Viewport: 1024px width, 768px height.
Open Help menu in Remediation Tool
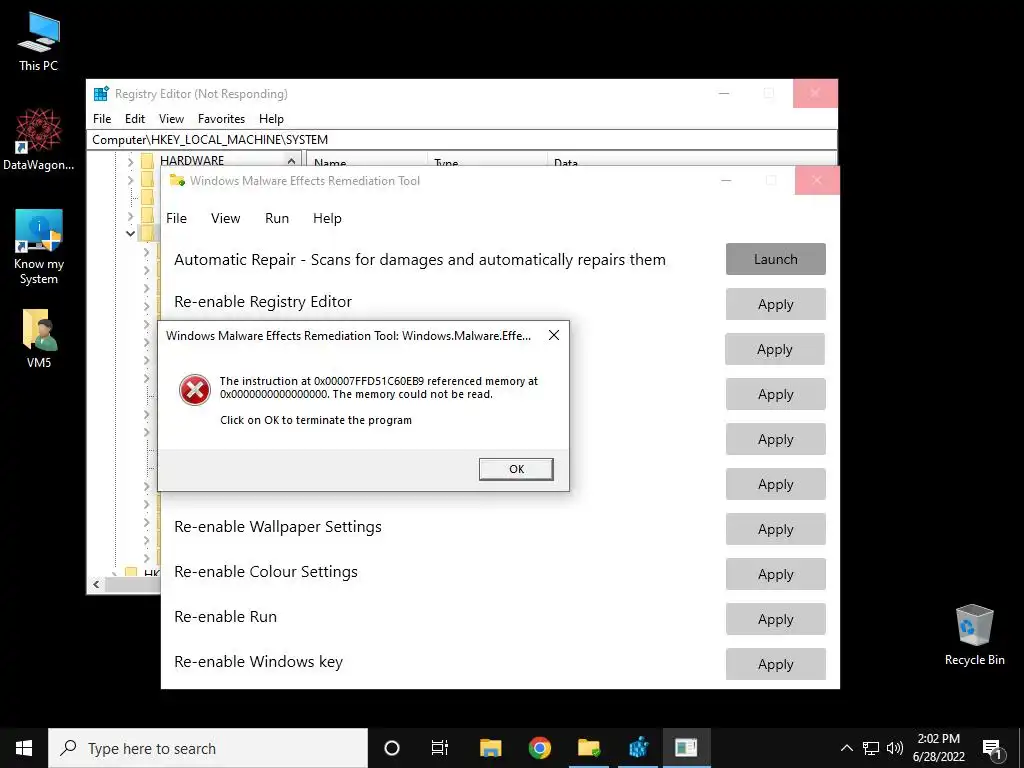tap(327, 218)
